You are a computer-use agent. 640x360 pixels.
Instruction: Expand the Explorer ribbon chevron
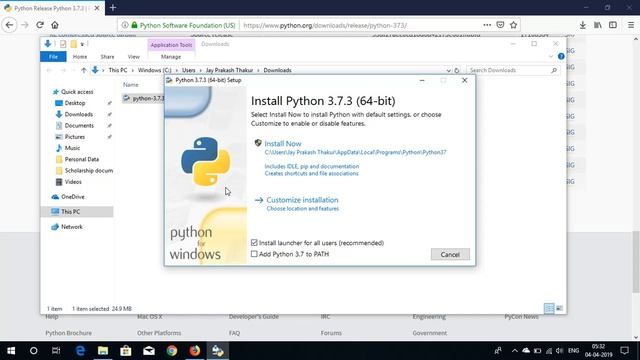click(x=551, y=56)
